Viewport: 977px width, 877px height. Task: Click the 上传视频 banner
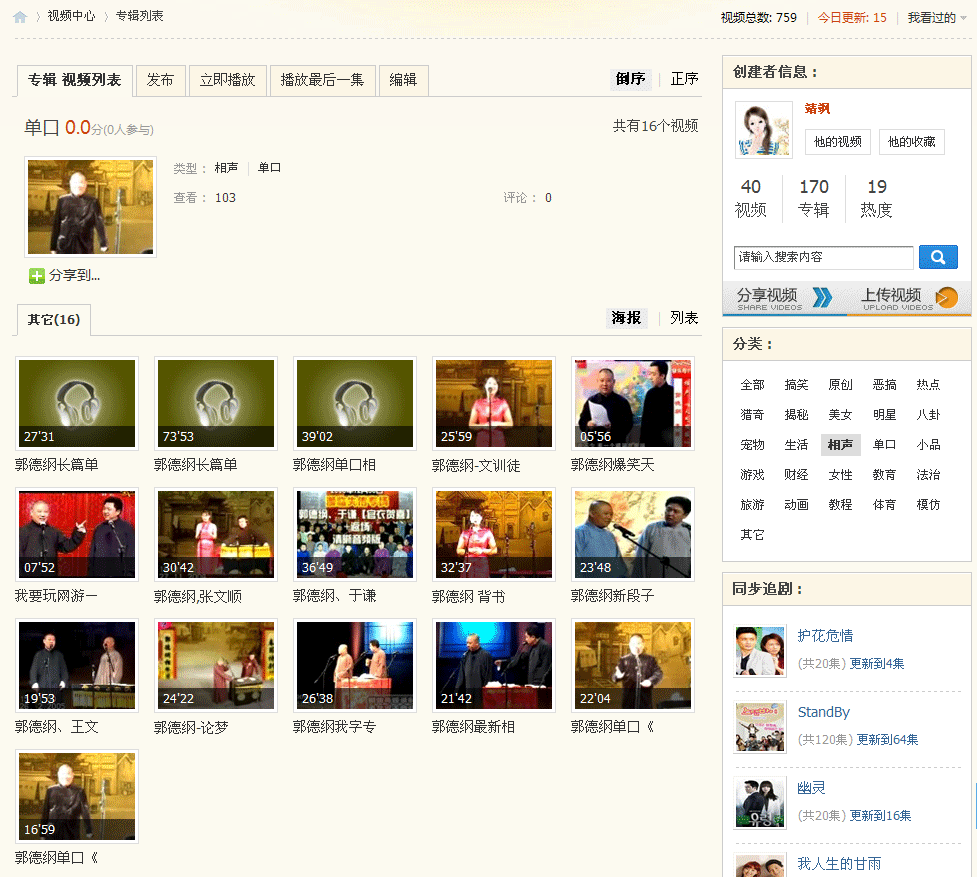pyautogui.click(x=909, y=298)
